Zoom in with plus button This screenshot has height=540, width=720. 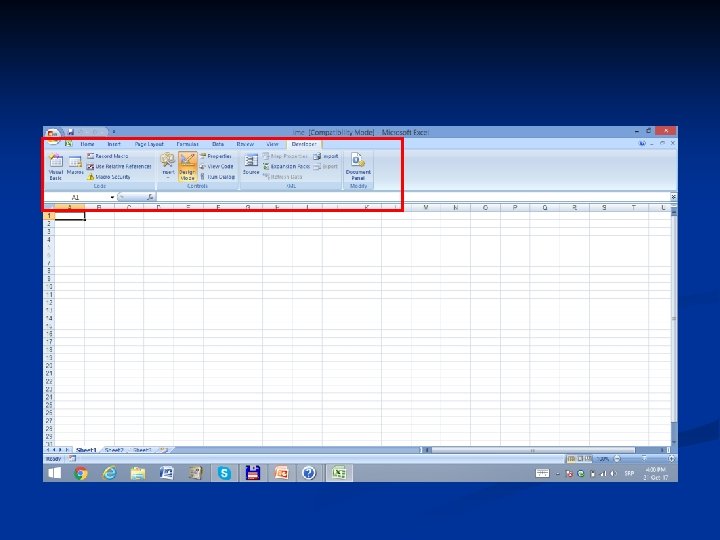671,459
